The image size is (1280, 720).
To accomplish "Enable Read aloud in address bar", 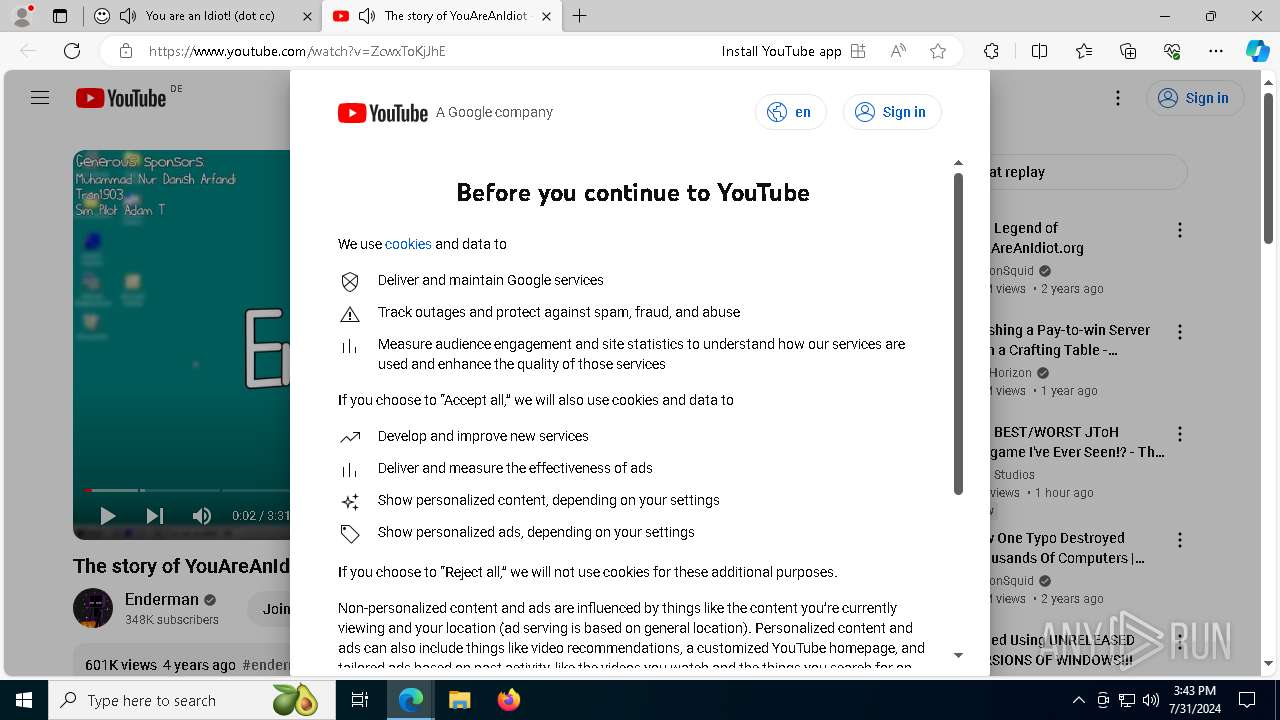I will pyautogui.click(x=898, y=51).
